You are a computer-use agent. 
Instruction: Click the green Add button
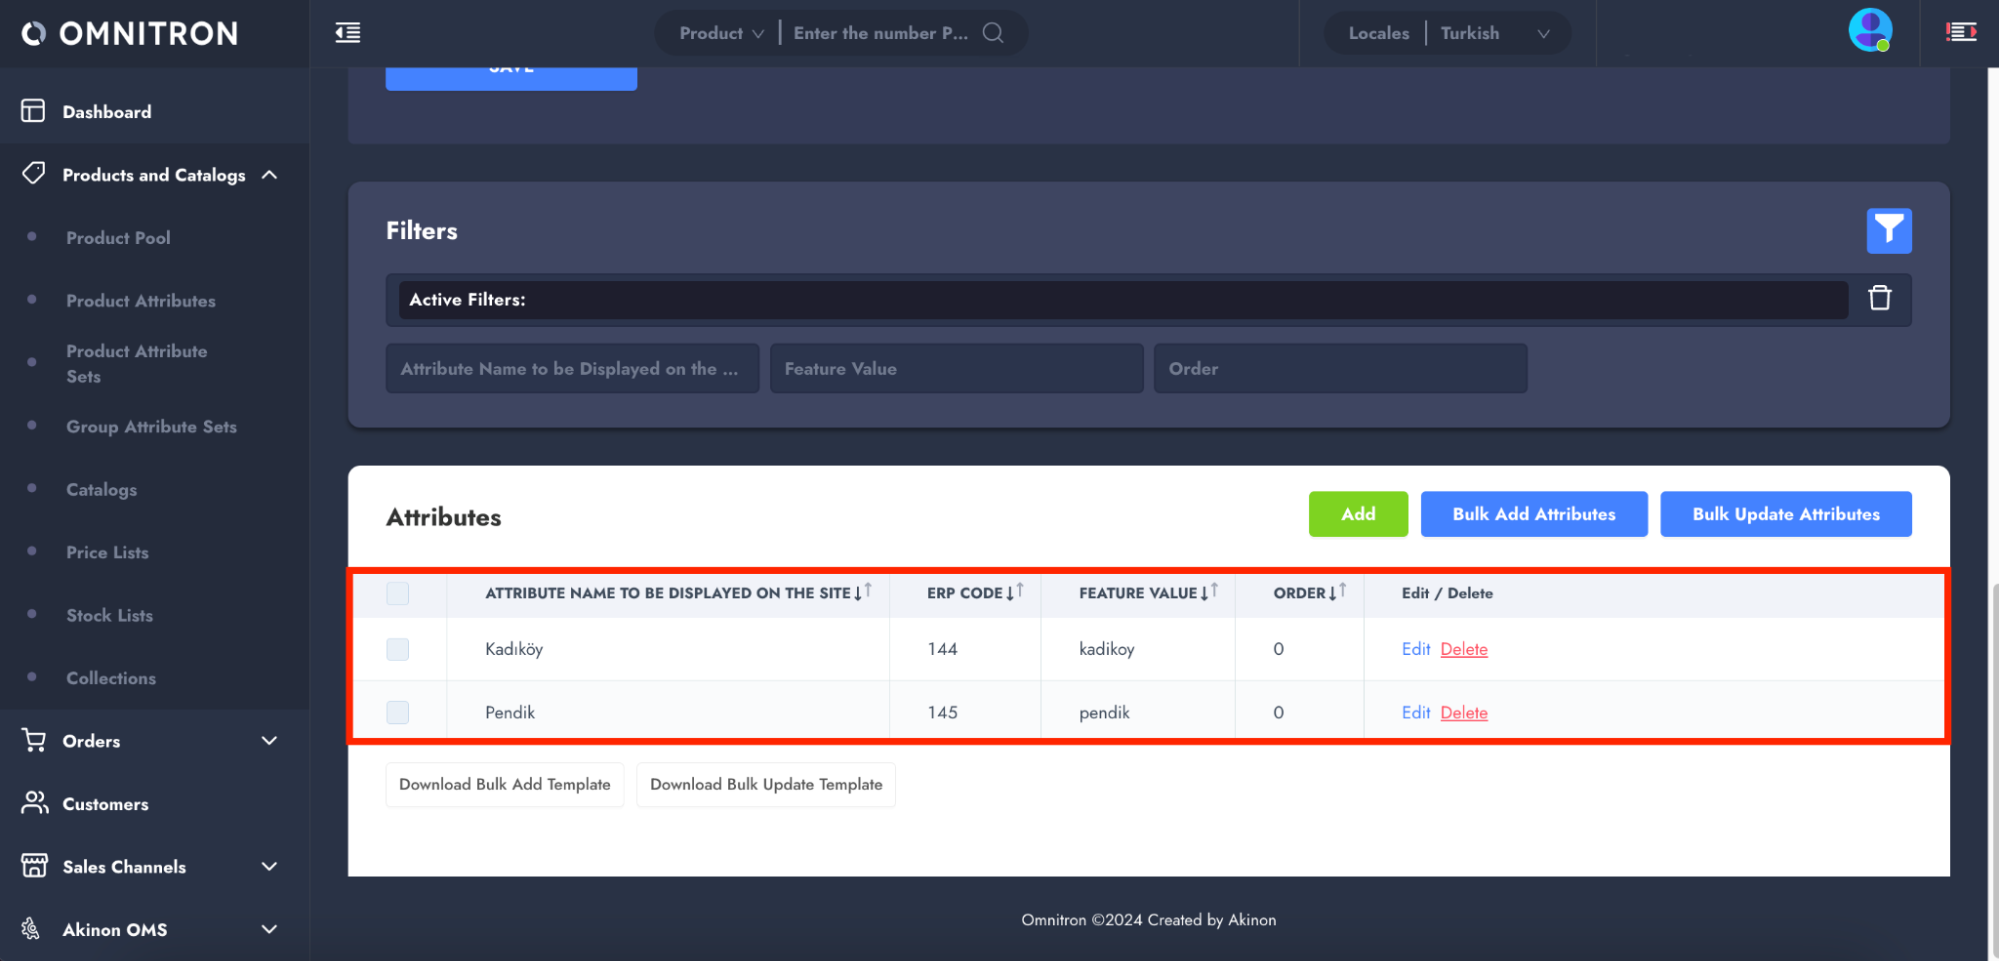(x=1357, y=514)
